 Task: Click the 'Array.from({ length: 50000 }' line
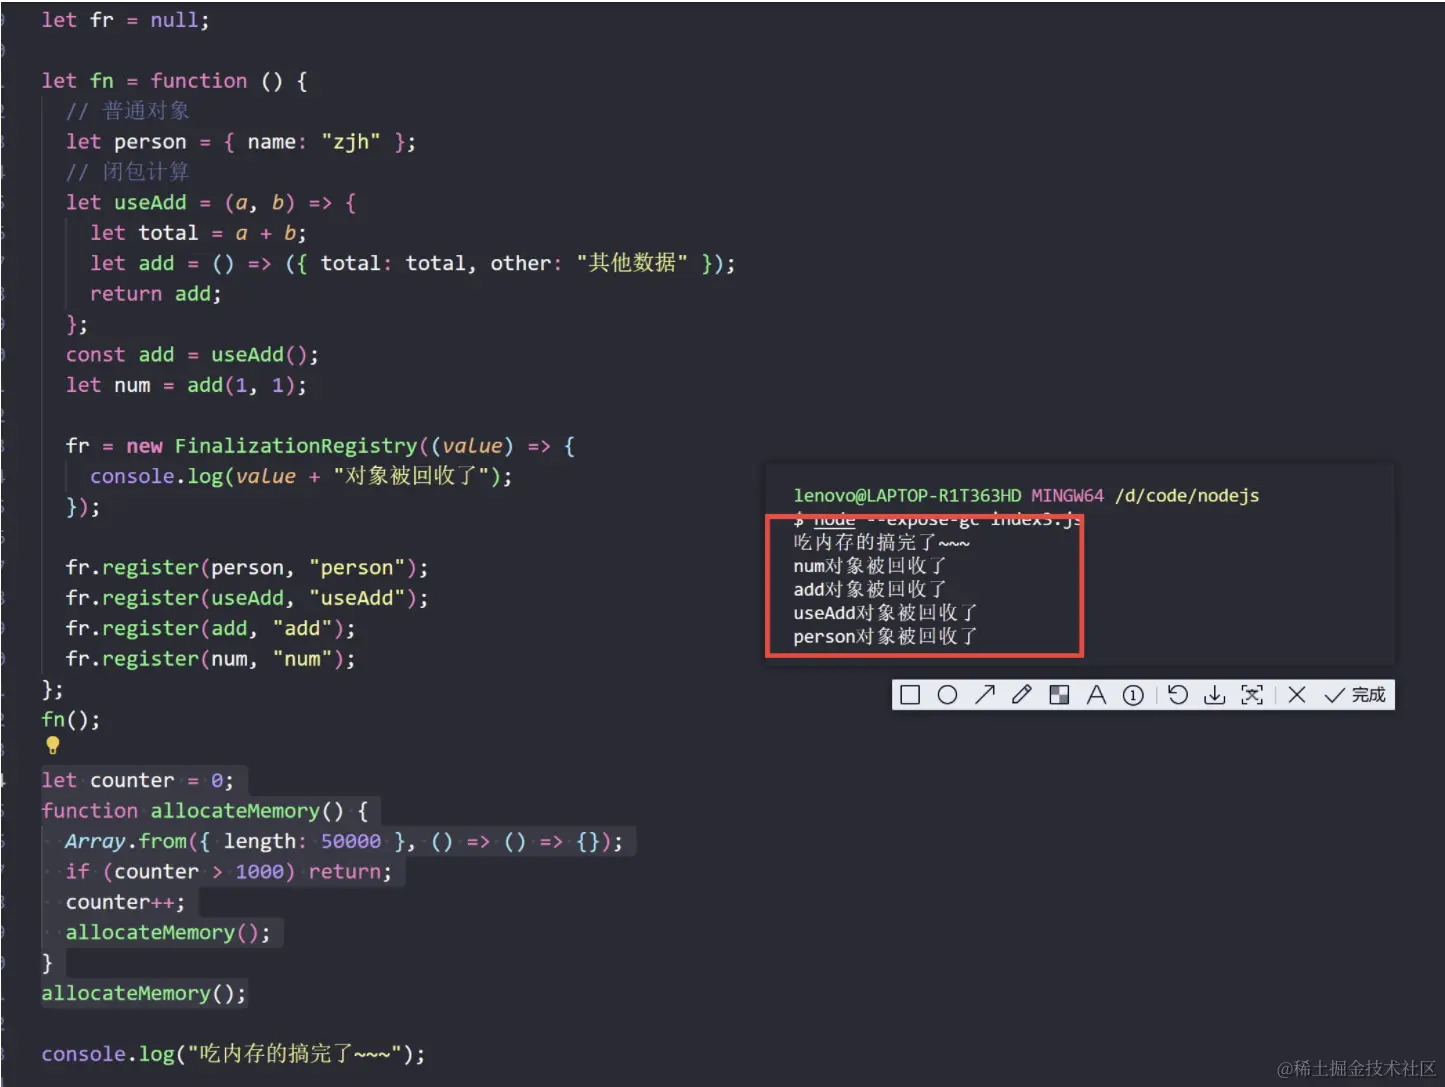(x=344, y=842)
